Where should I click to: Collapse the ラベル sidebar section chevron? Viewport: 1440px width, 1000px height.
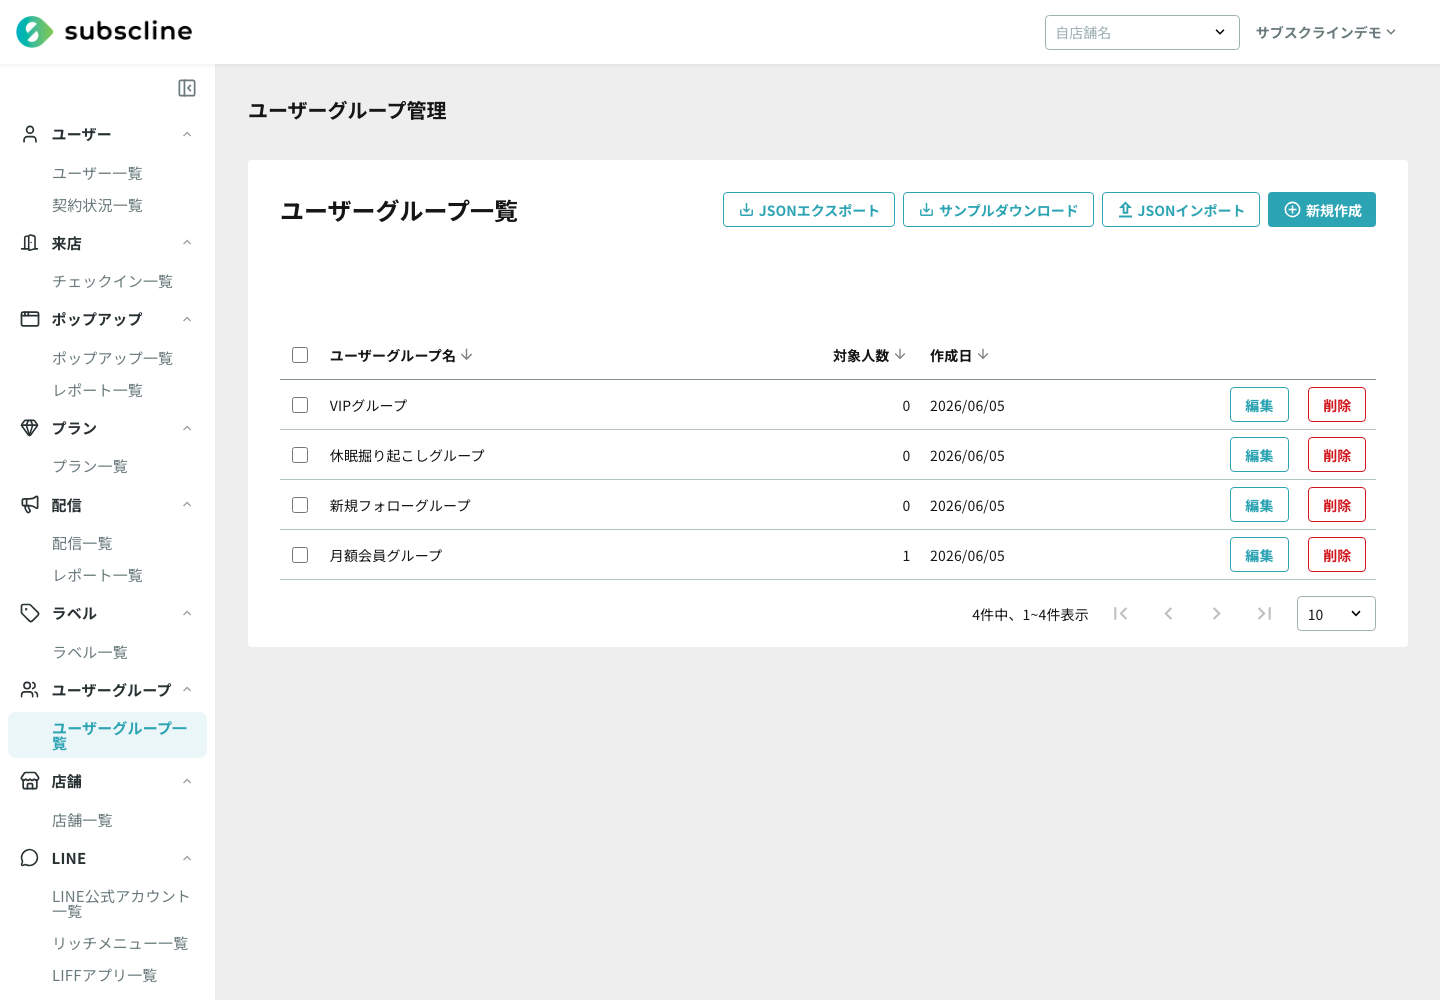point(187,613)
